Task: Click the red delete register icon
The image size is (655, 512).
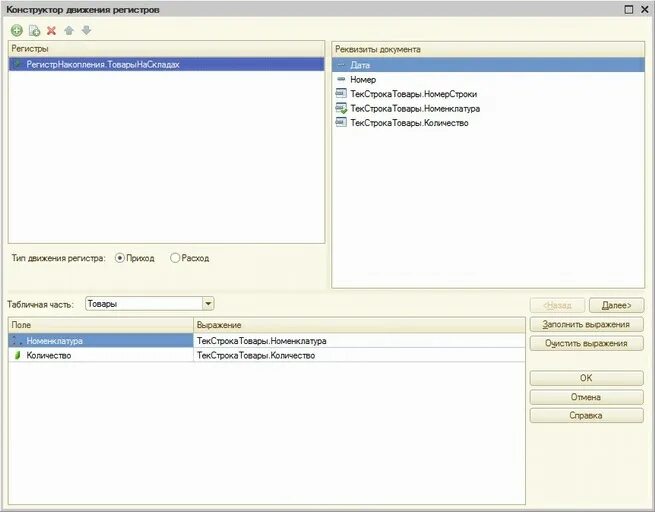Action: [51, 30]
